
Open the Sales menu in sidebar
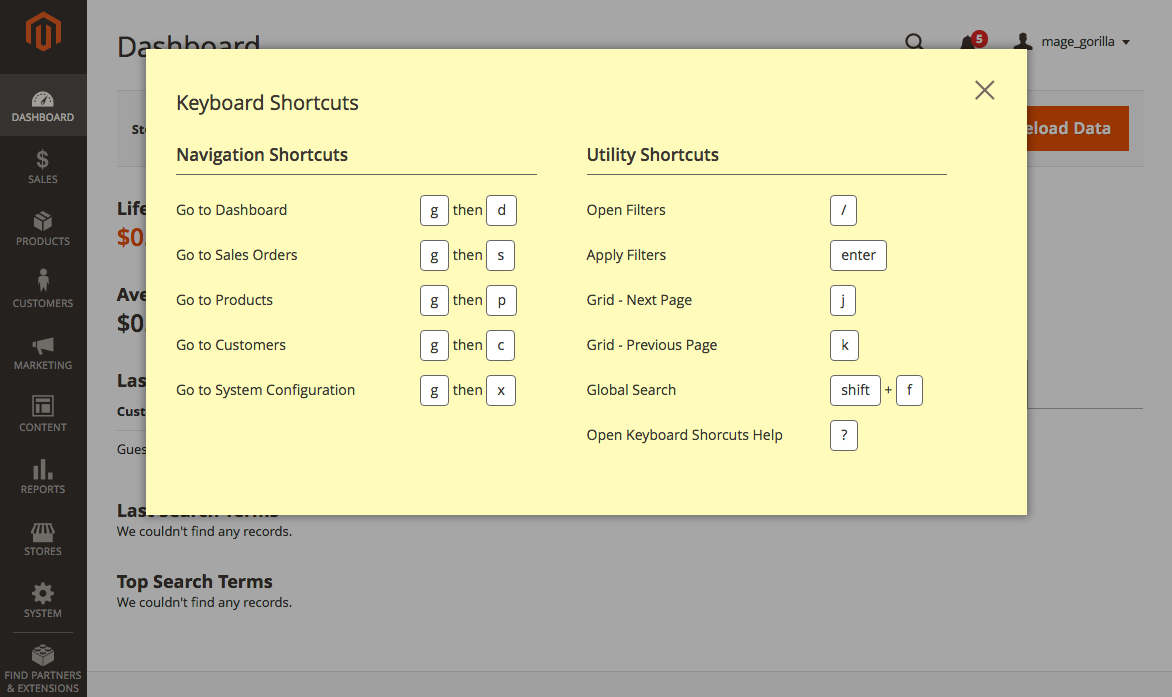coord(43,166)
